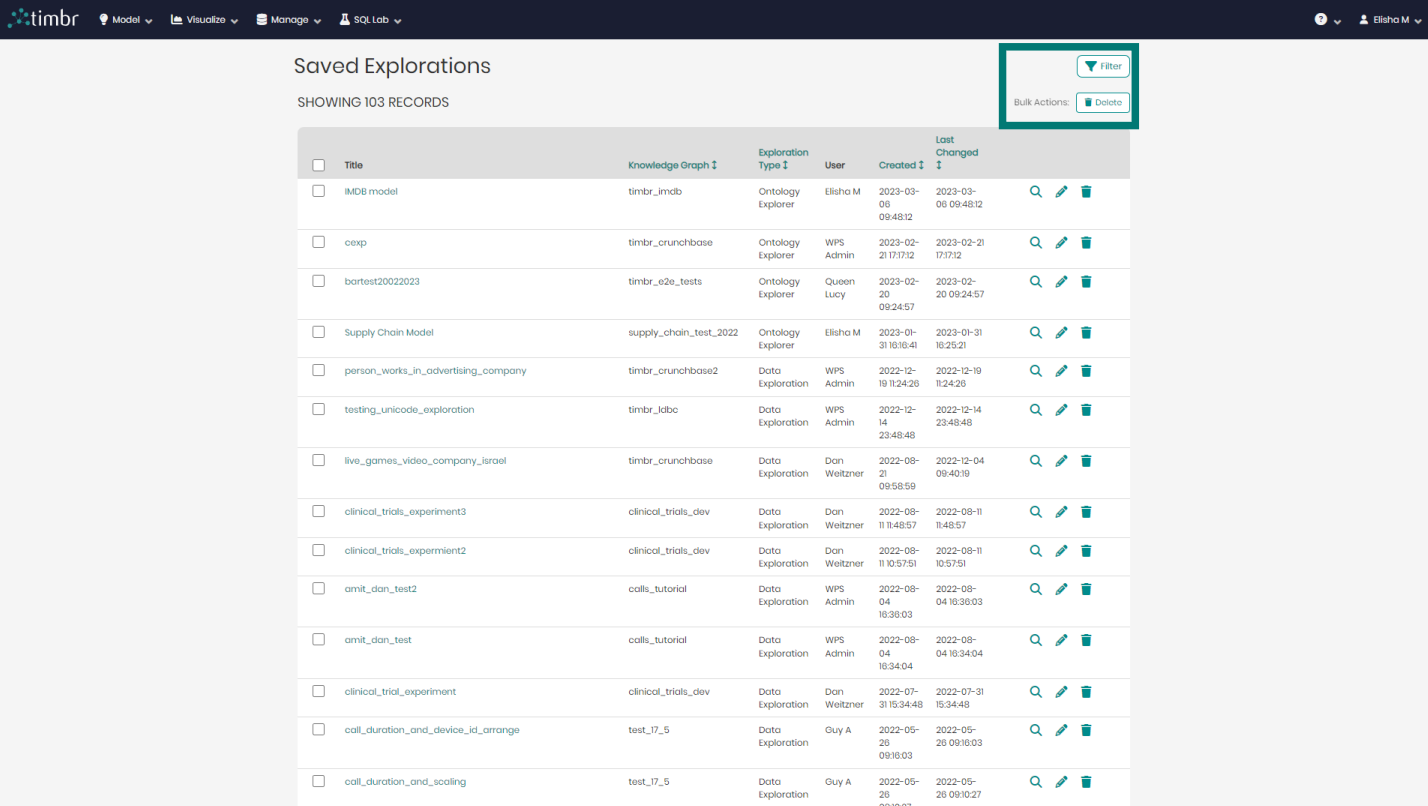View the Supply Chain Model via magnifier icon

click(1036, 332)
